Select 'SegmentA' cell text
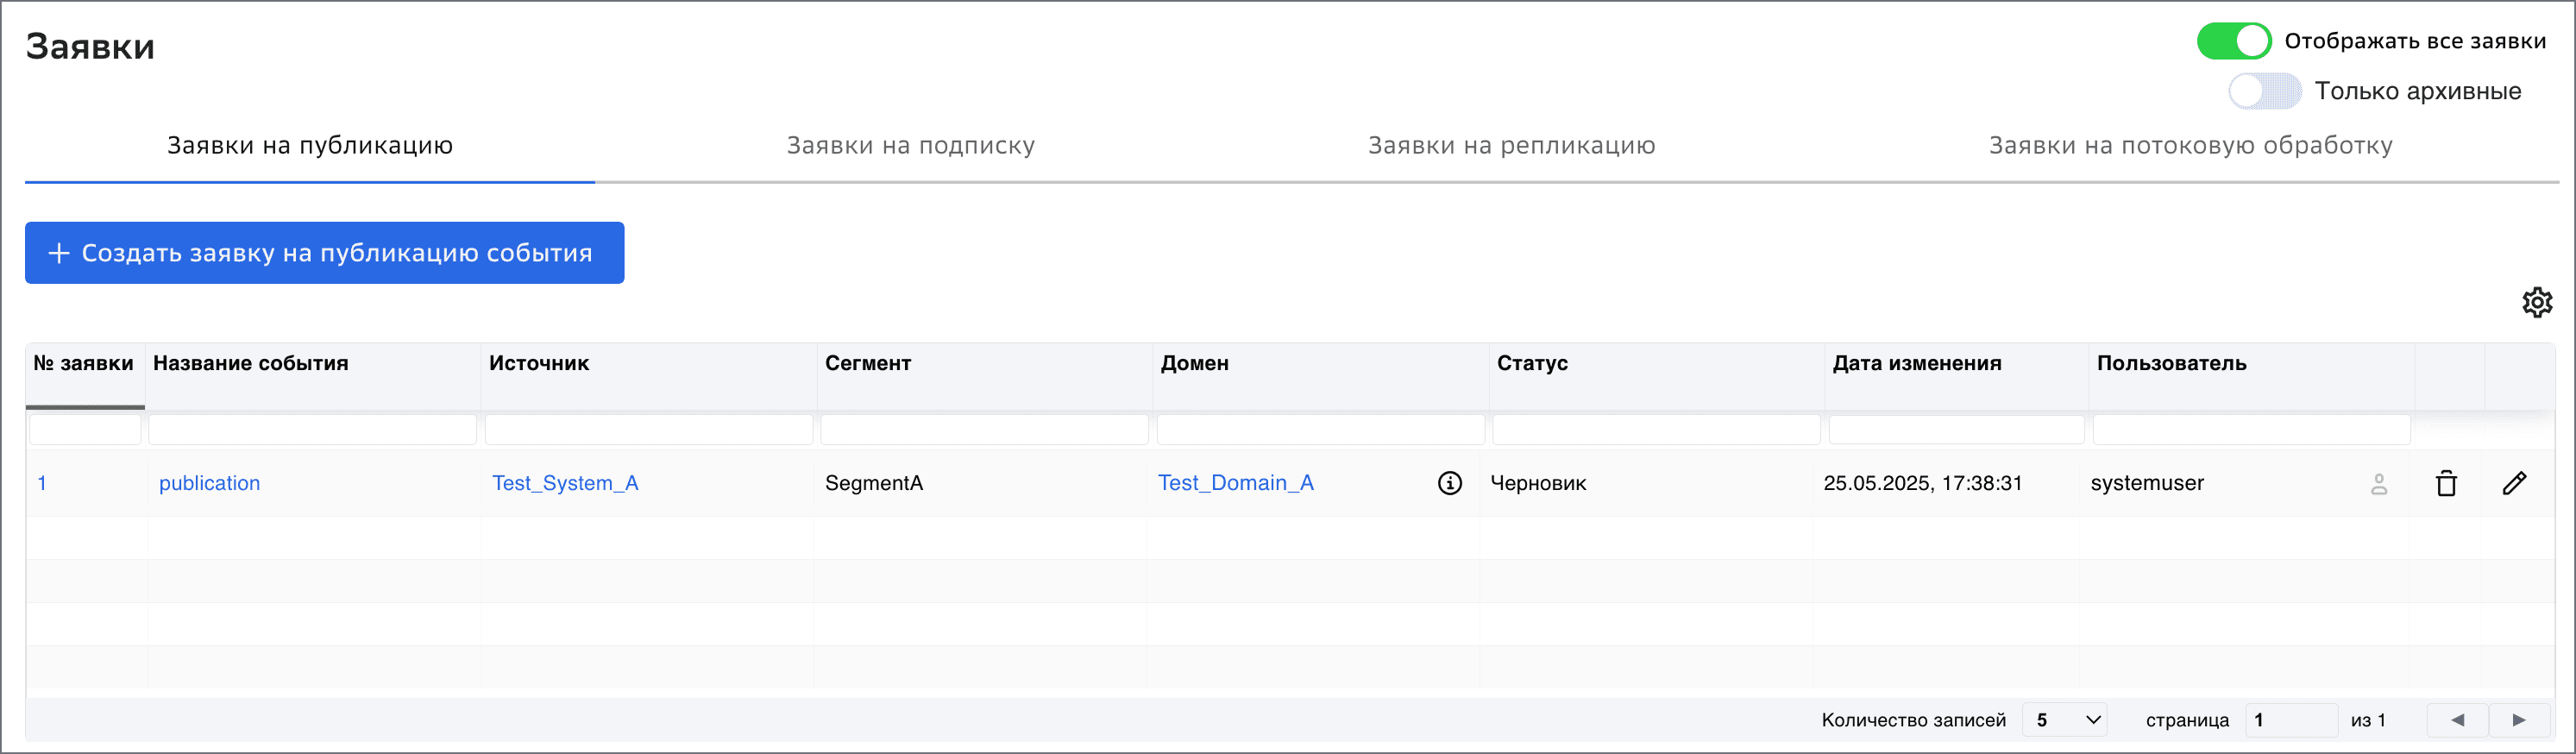2576x754 pixels. pyautogui.click(x=873, y=483)
